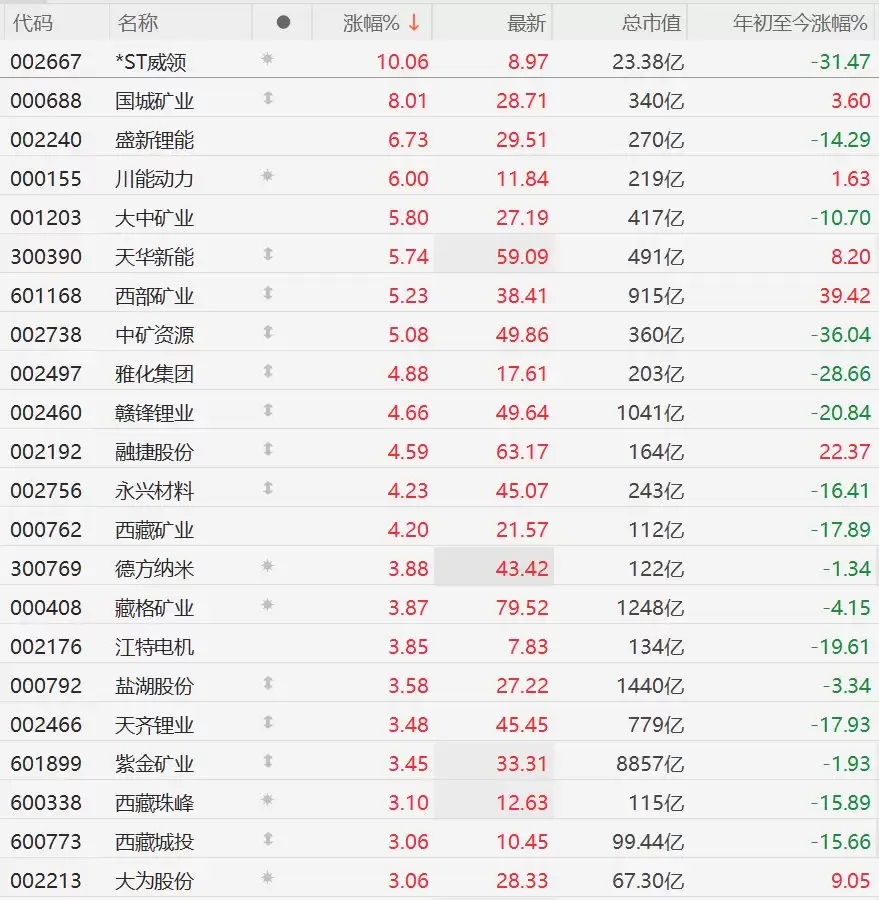This screenshot has width=879, height=900.
Task: Sort by the 总市值 column header
Action: [x=652, y=23]
